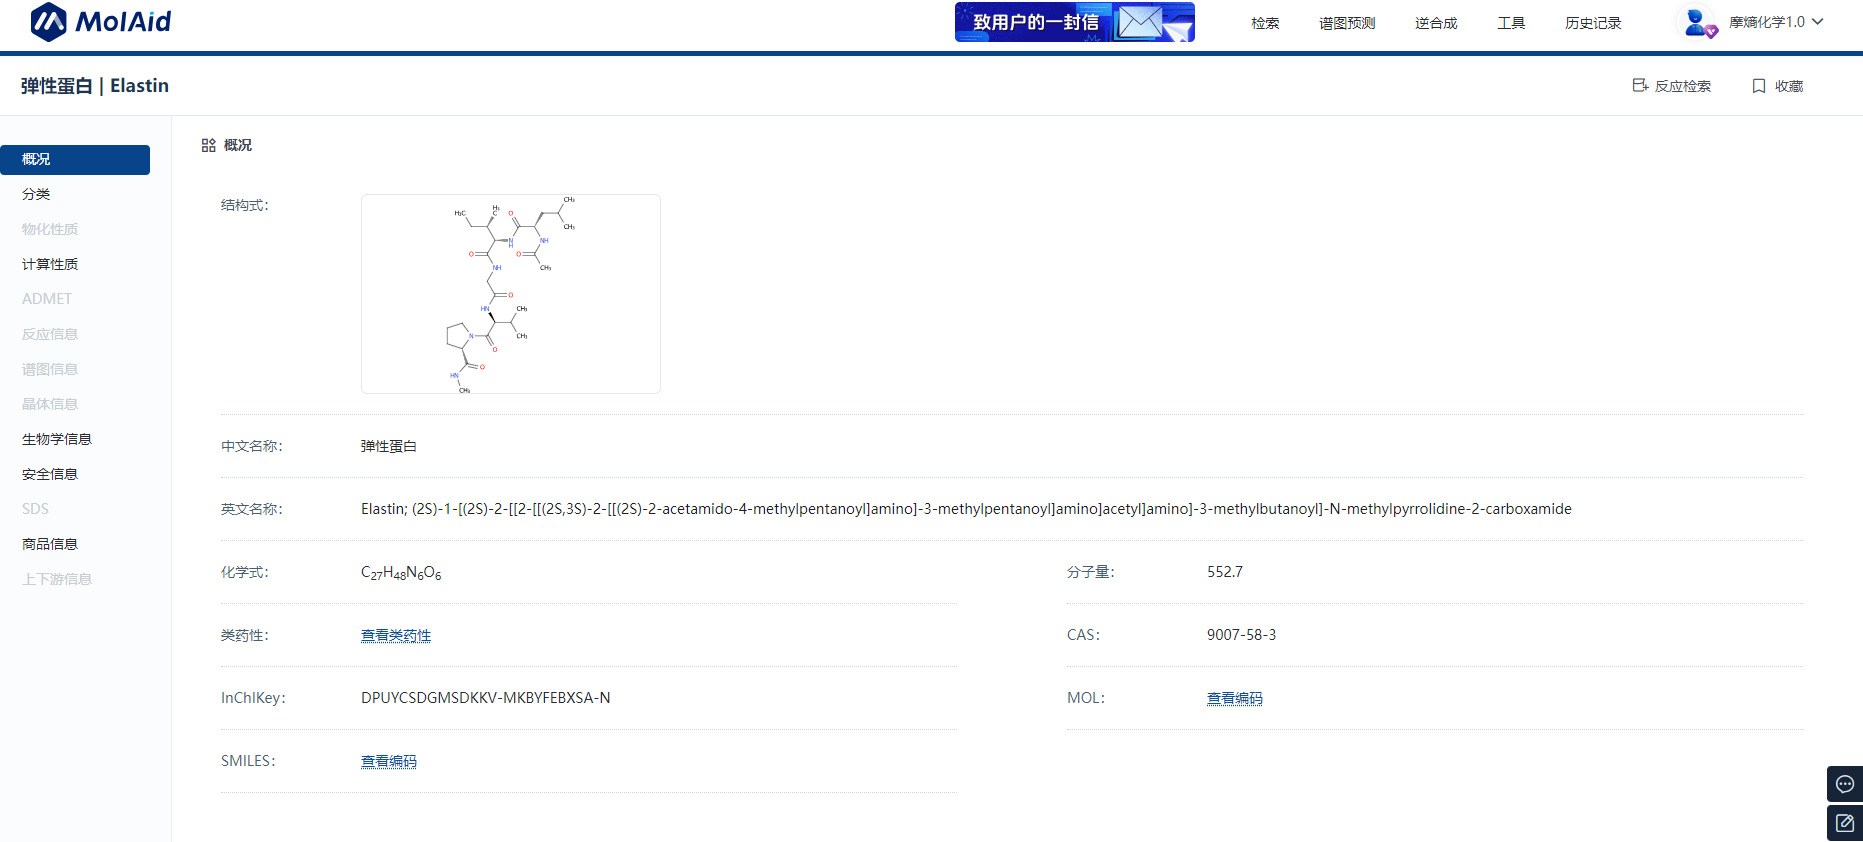Viewport: 1863px width, 842px height.
Task: Open the chat bubble support icon
Action: [x=1845, y=784]
